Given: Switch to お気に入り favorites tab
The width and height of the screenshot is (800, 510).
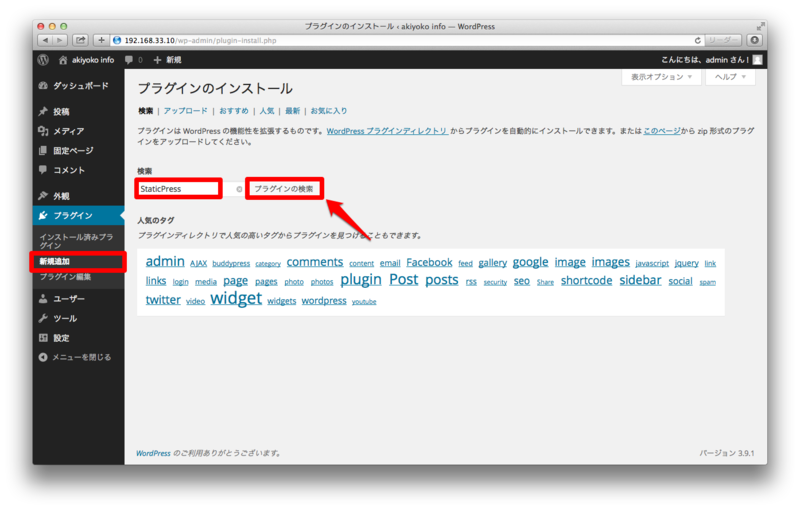Looking at the screenshot, I should pyautogui.click(x=329, y=111).
